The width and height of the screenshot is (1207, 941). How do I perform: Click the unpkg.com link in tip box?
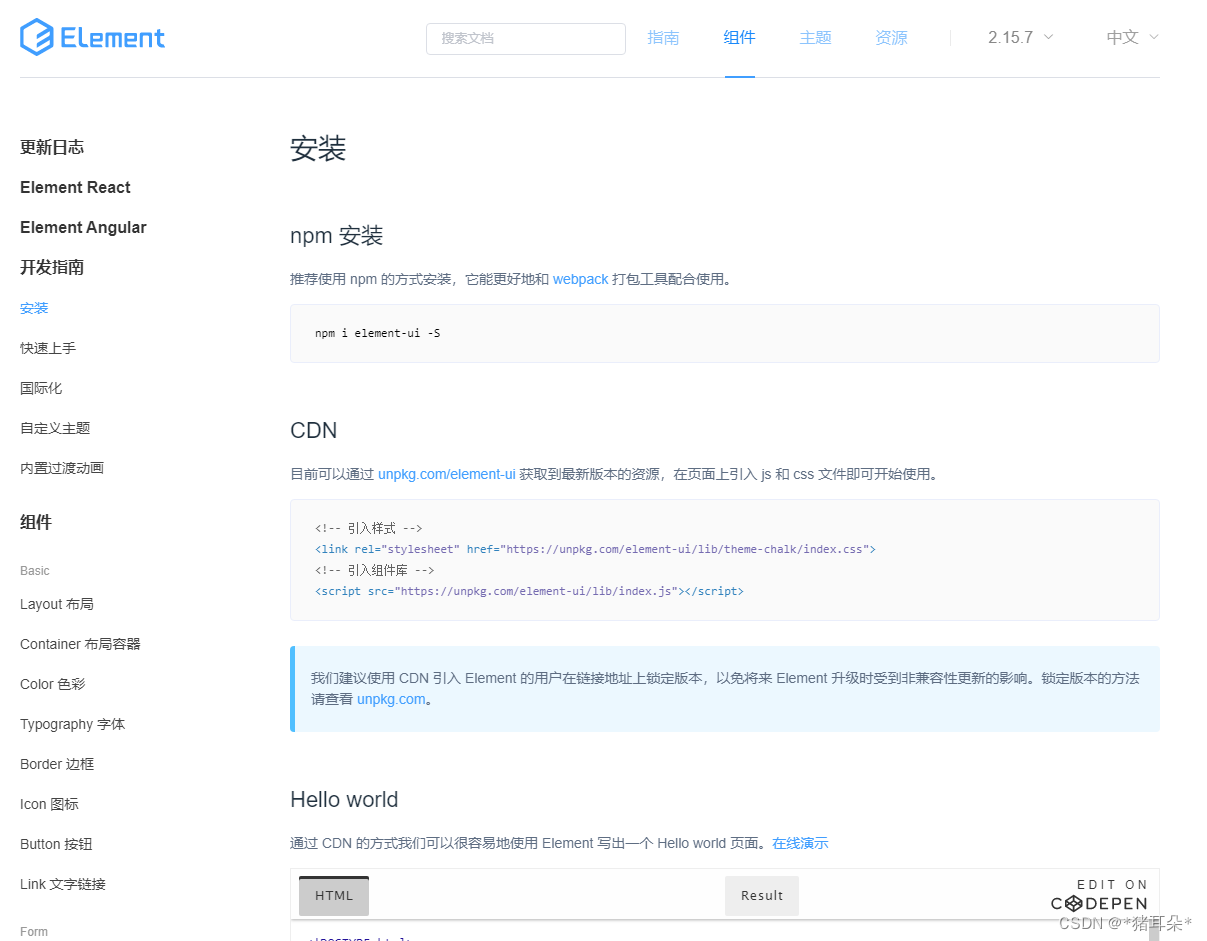391,699
